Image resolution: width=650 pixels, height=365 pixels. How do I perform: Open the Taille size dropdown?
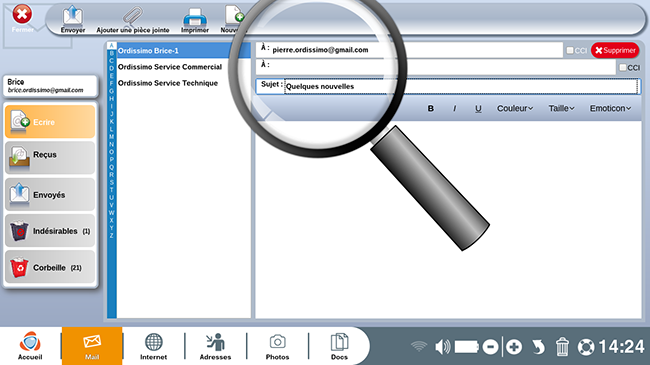tap(562, 108)
